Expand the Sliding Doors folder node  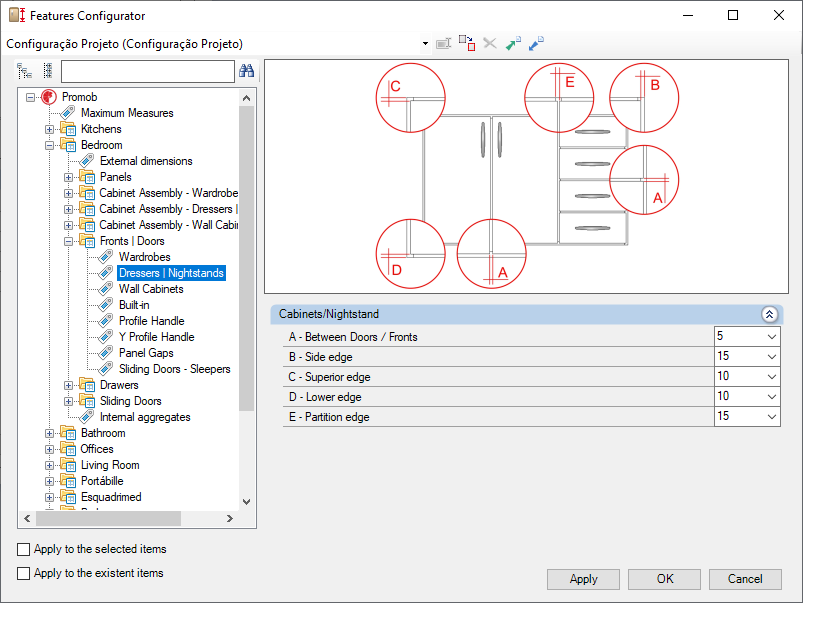(69, 402)
